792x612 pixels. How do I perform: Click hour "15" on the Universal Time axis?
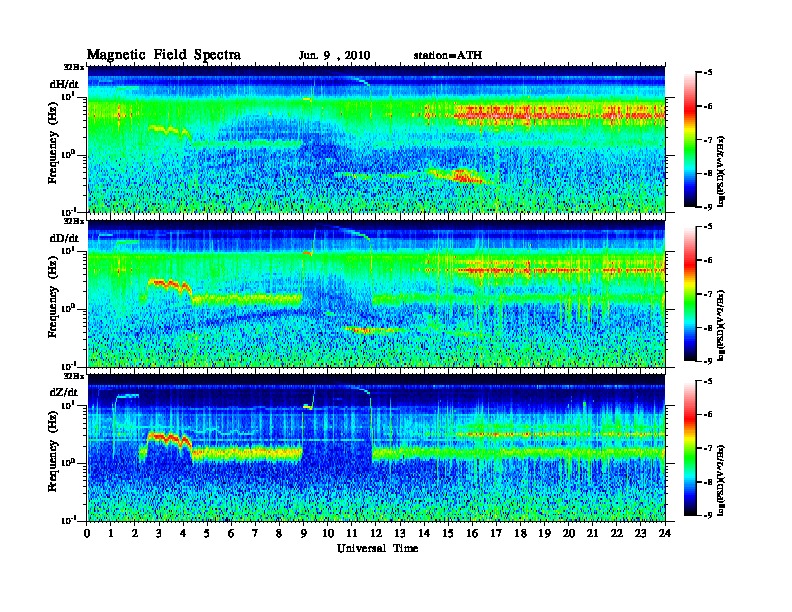pyautogui.click(x=448, y=534)
